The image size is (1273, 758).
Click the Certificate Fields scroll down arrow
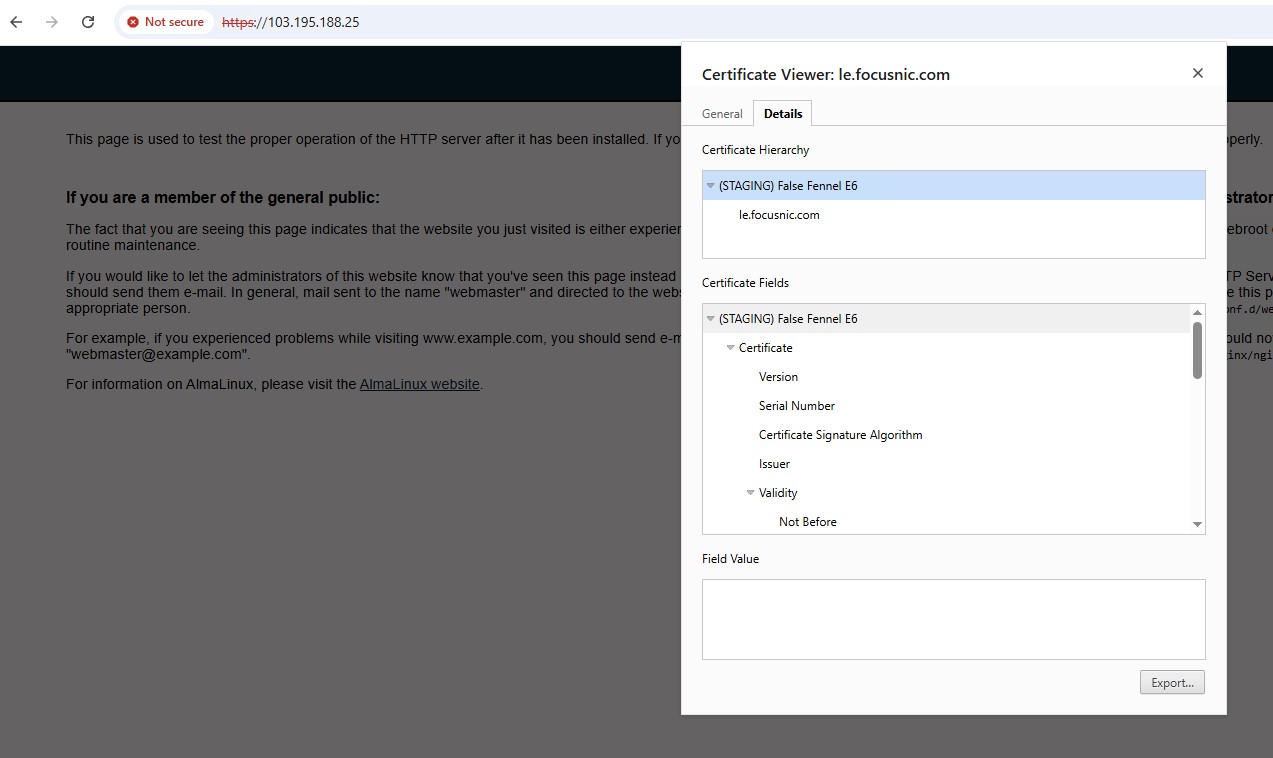(x=1197, y=524)
